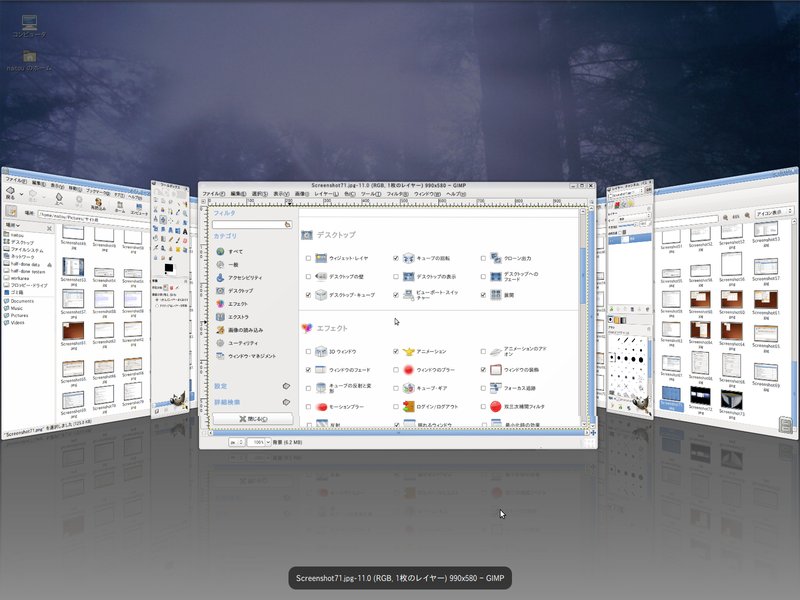800x600 pixels.
Task: Select the Zoom tool in the GIMP toolbox
Action: (185, 214)
